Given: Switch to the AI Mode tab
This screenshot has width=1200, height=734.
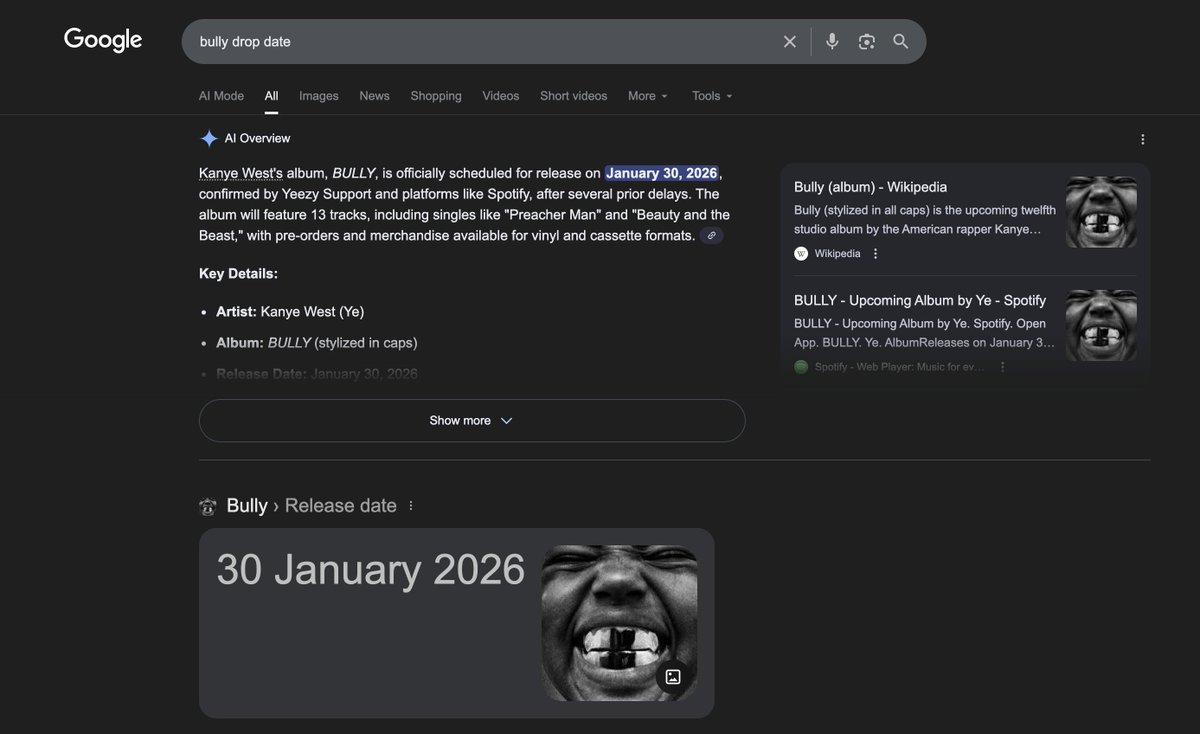Looking at the screenshot, I should point(221,96).
